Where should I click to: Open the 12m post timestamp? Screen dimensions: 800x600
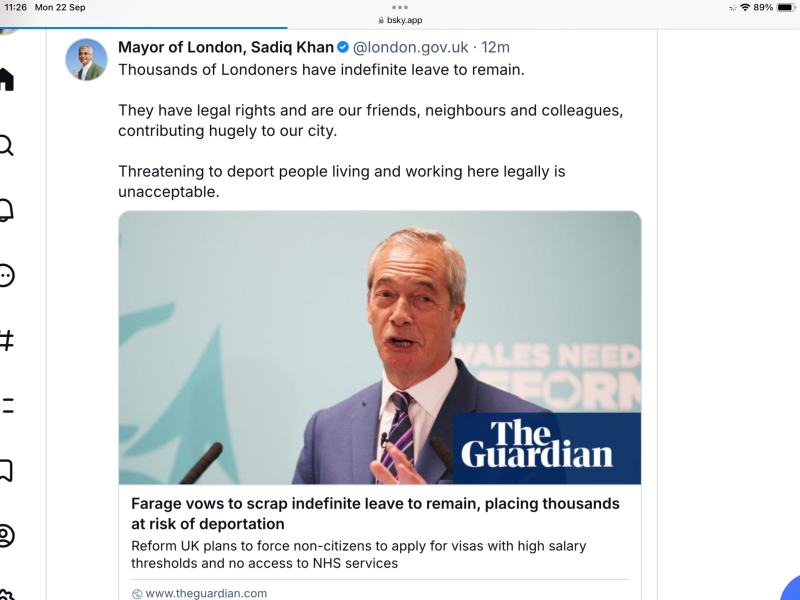coord(496,47)
